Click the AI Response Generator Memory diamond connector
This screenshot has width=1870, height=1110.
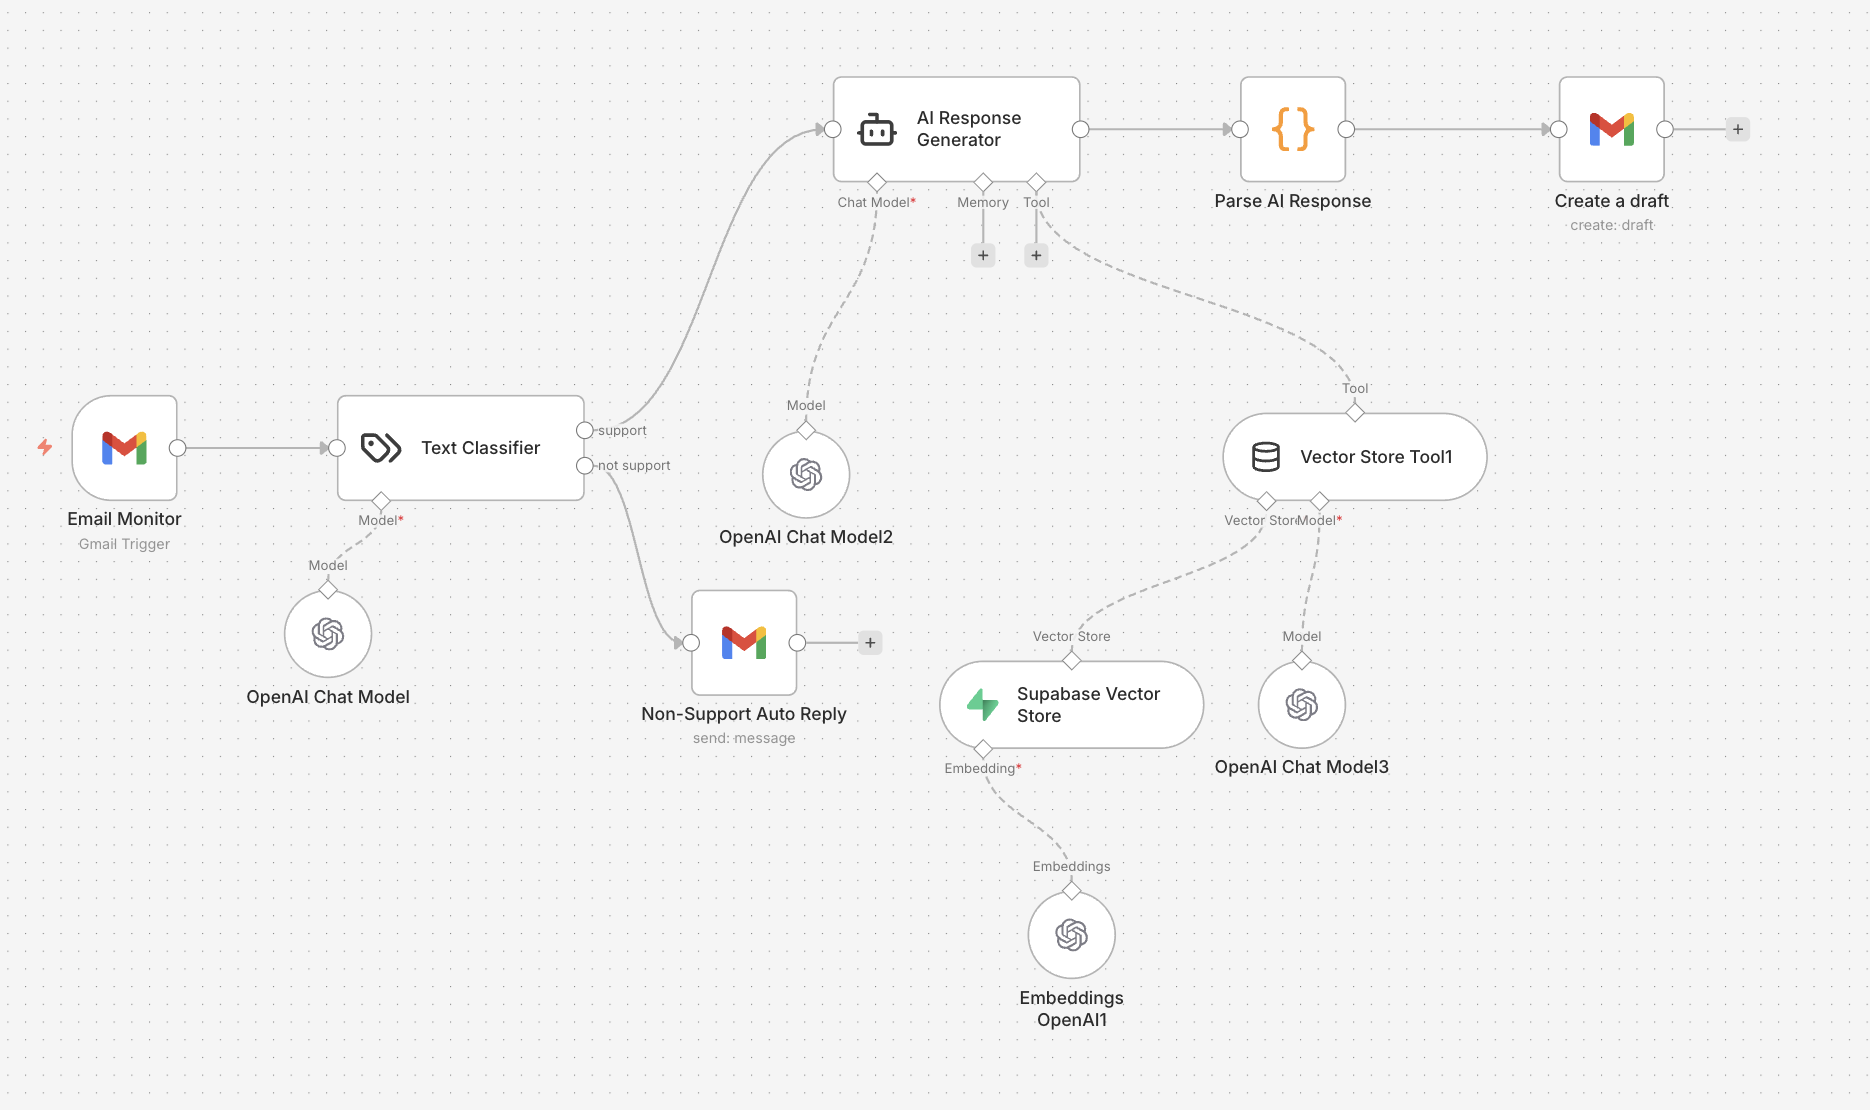coord(983,182)
